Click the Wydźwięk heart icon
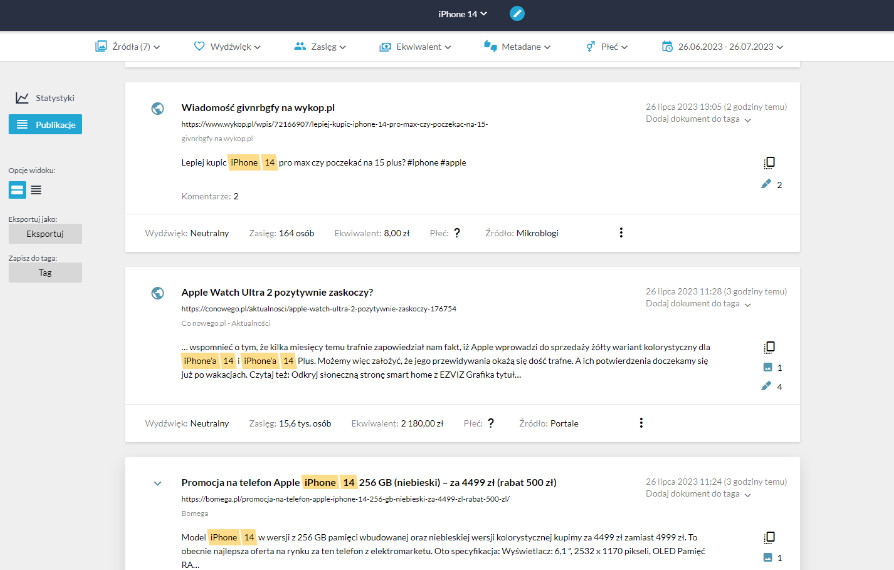 point(199,46)
